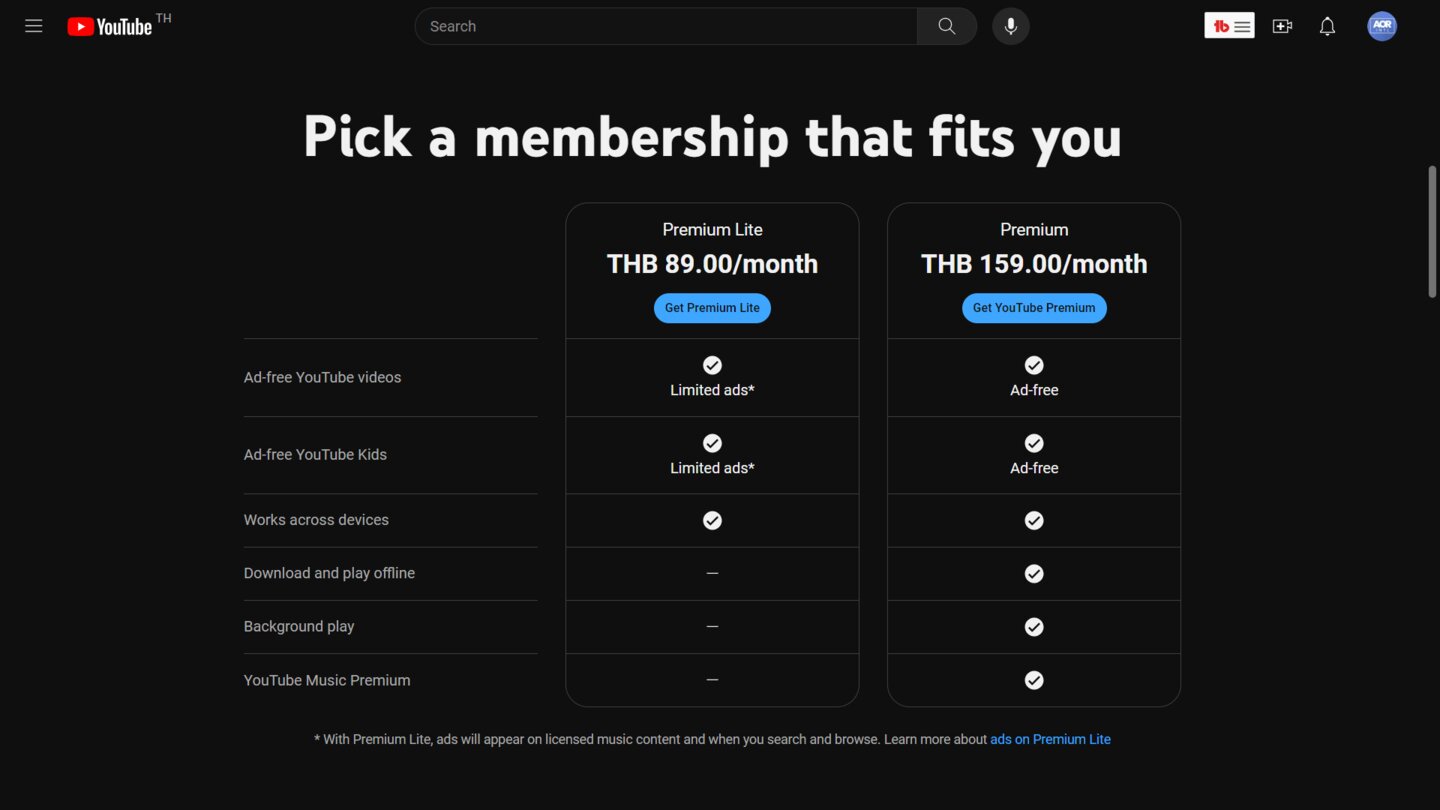Go to YouTube home via logo
Image resolution: width=1440 pixels, height=810 pixels.
110,27
